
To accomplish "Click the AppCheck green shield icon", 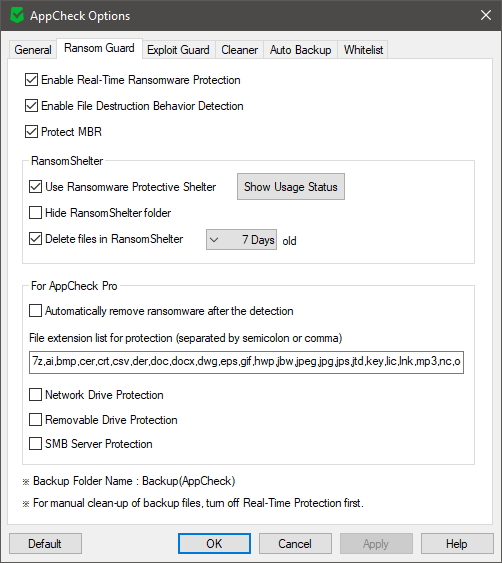I will pyautogui.click(x=17, y=15).
